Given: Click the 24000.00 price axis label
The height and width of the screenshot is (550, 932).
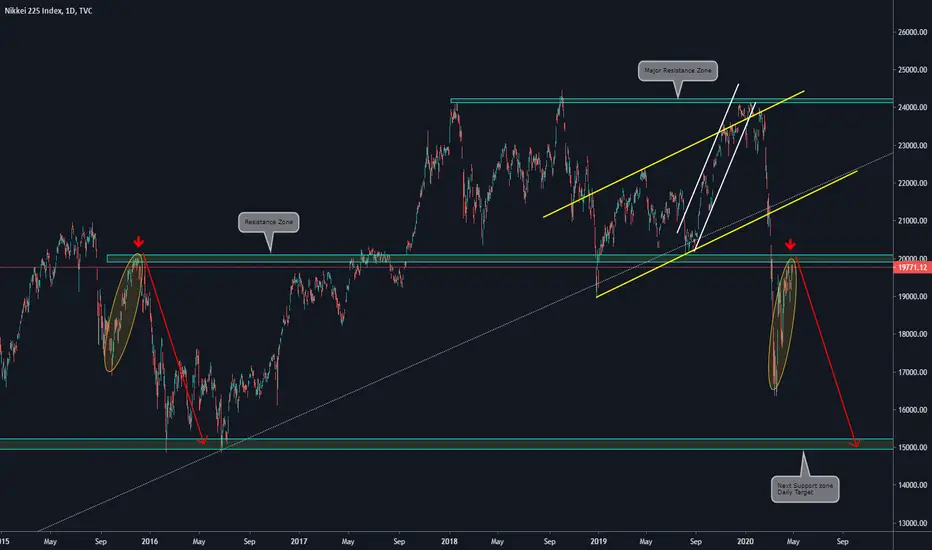Looking at the screenshot, I should click(x=912, y=108).
